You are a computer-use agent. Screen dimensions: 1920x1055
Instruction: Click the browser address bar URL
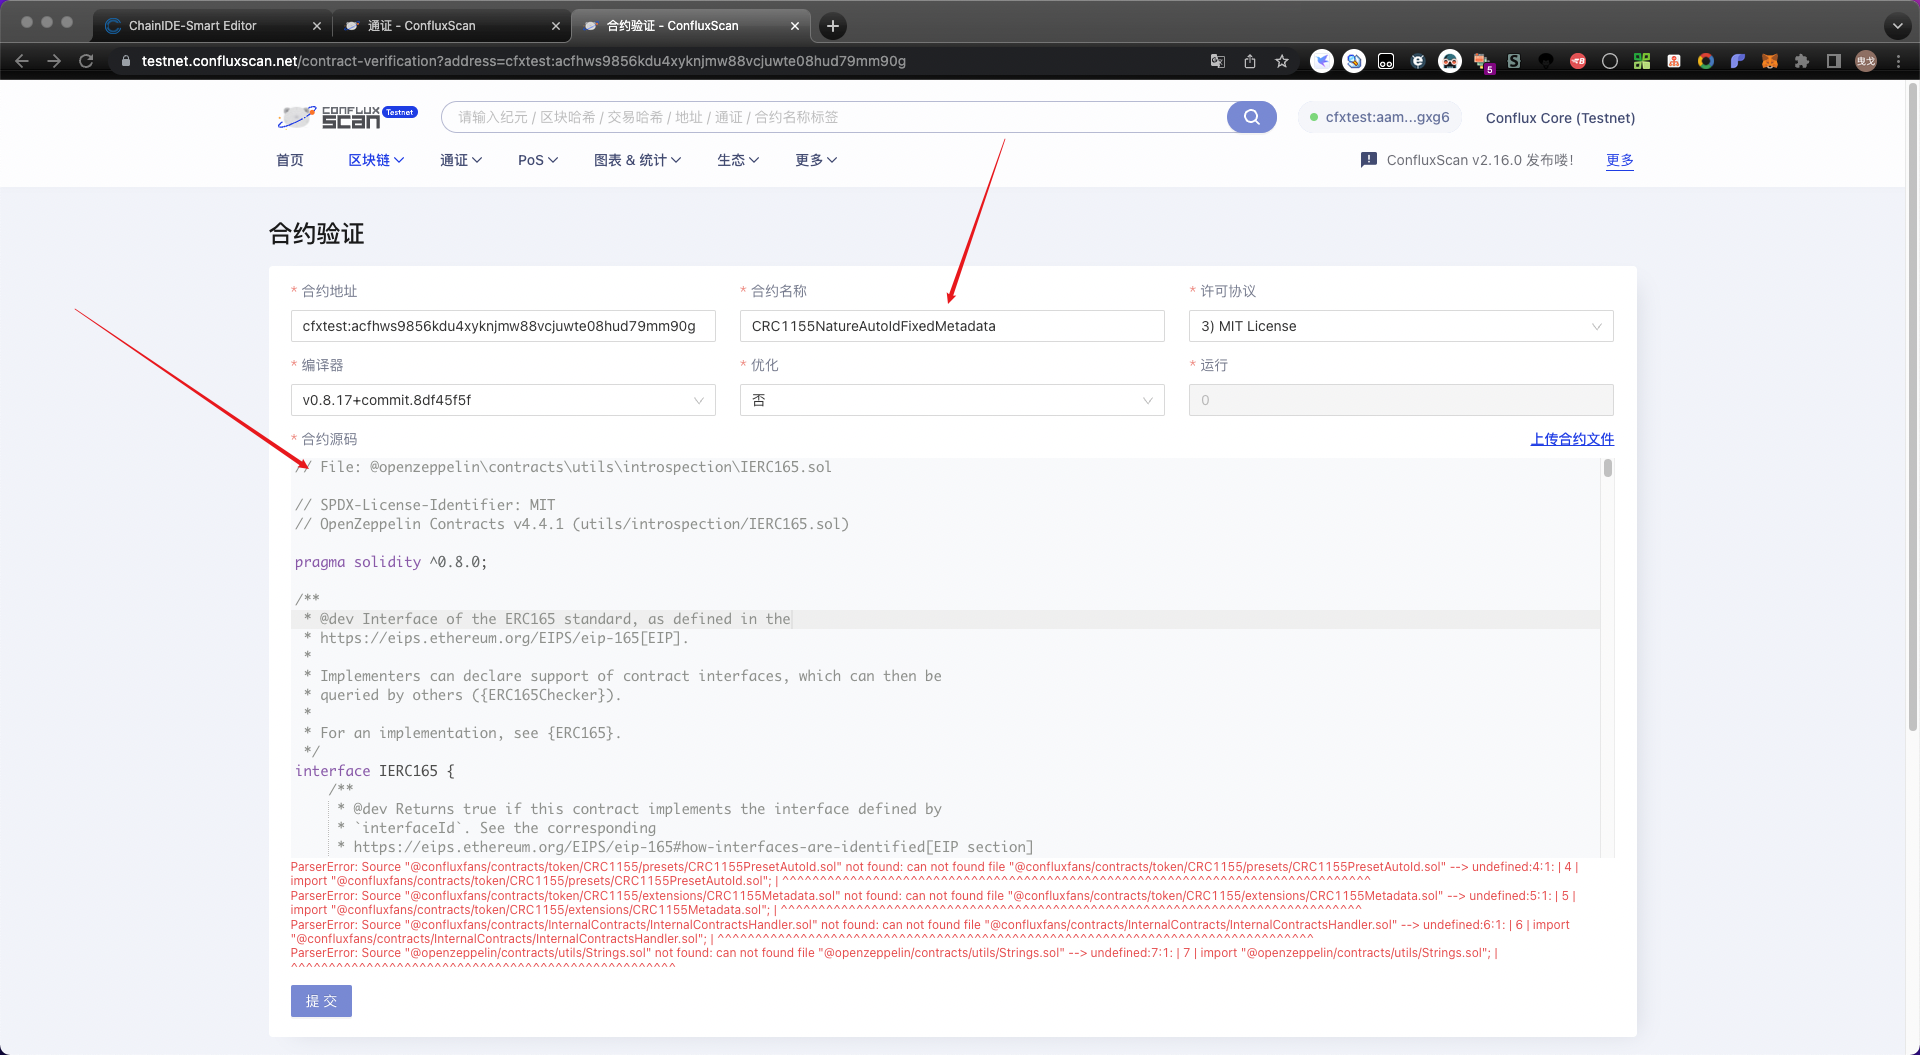524,61
